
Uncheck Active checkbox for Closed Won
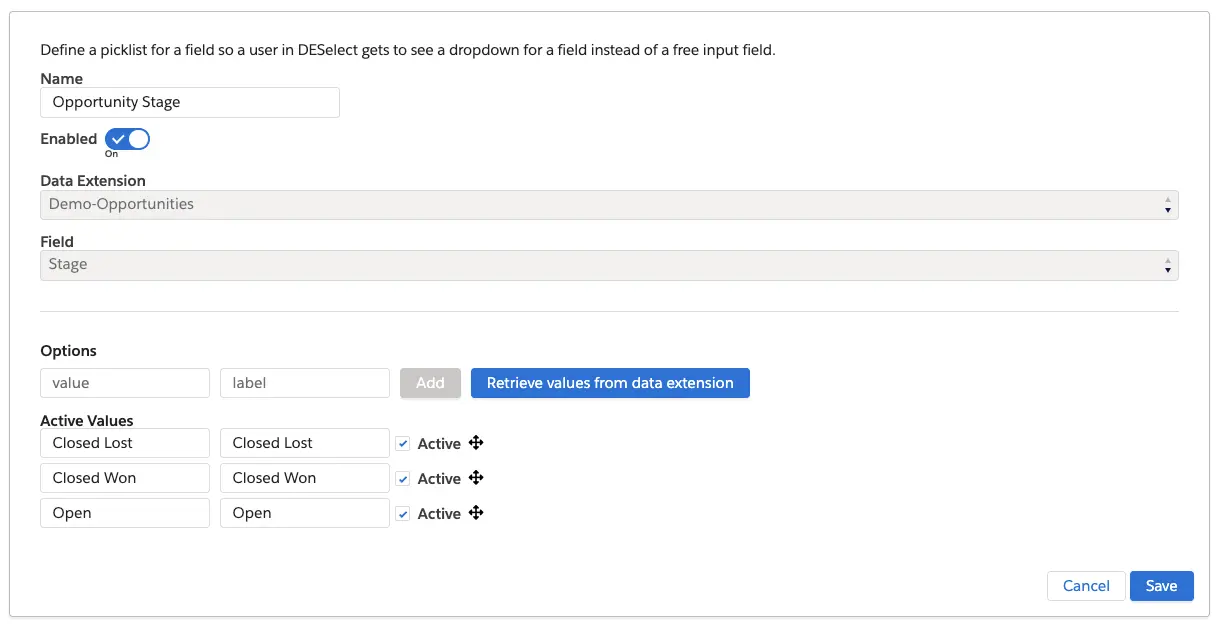click(403, 479)
